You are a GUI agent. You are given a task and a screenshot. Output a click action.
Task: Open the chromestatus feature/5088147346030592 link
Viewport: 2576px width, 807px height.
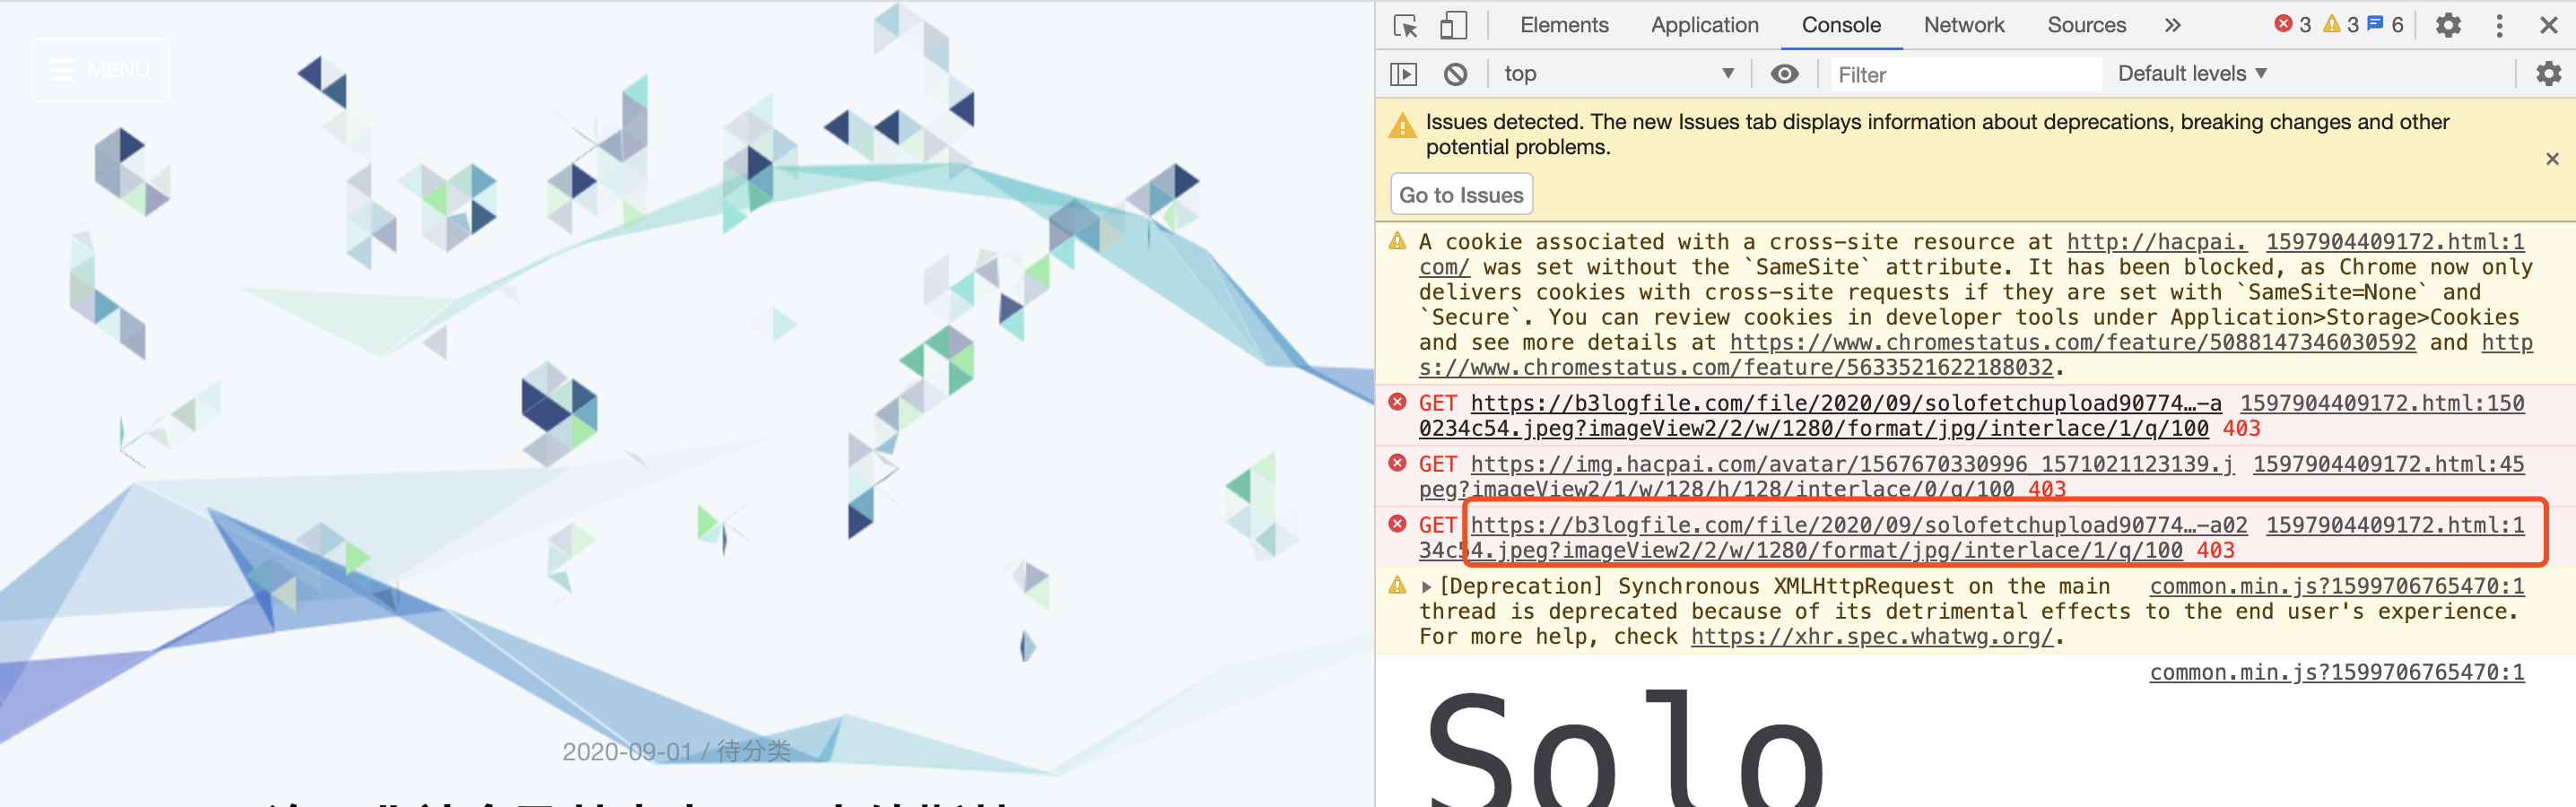click(2072, 343)
